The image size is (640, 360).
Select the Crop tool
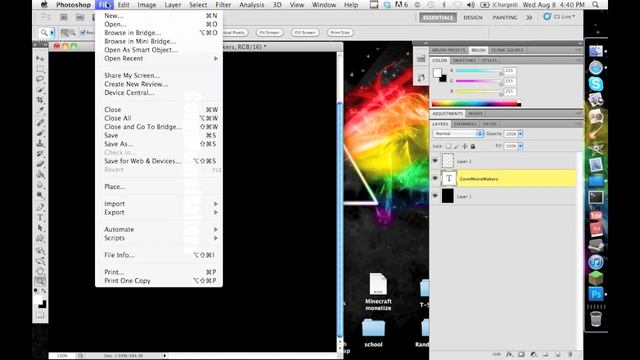(40, 100)
